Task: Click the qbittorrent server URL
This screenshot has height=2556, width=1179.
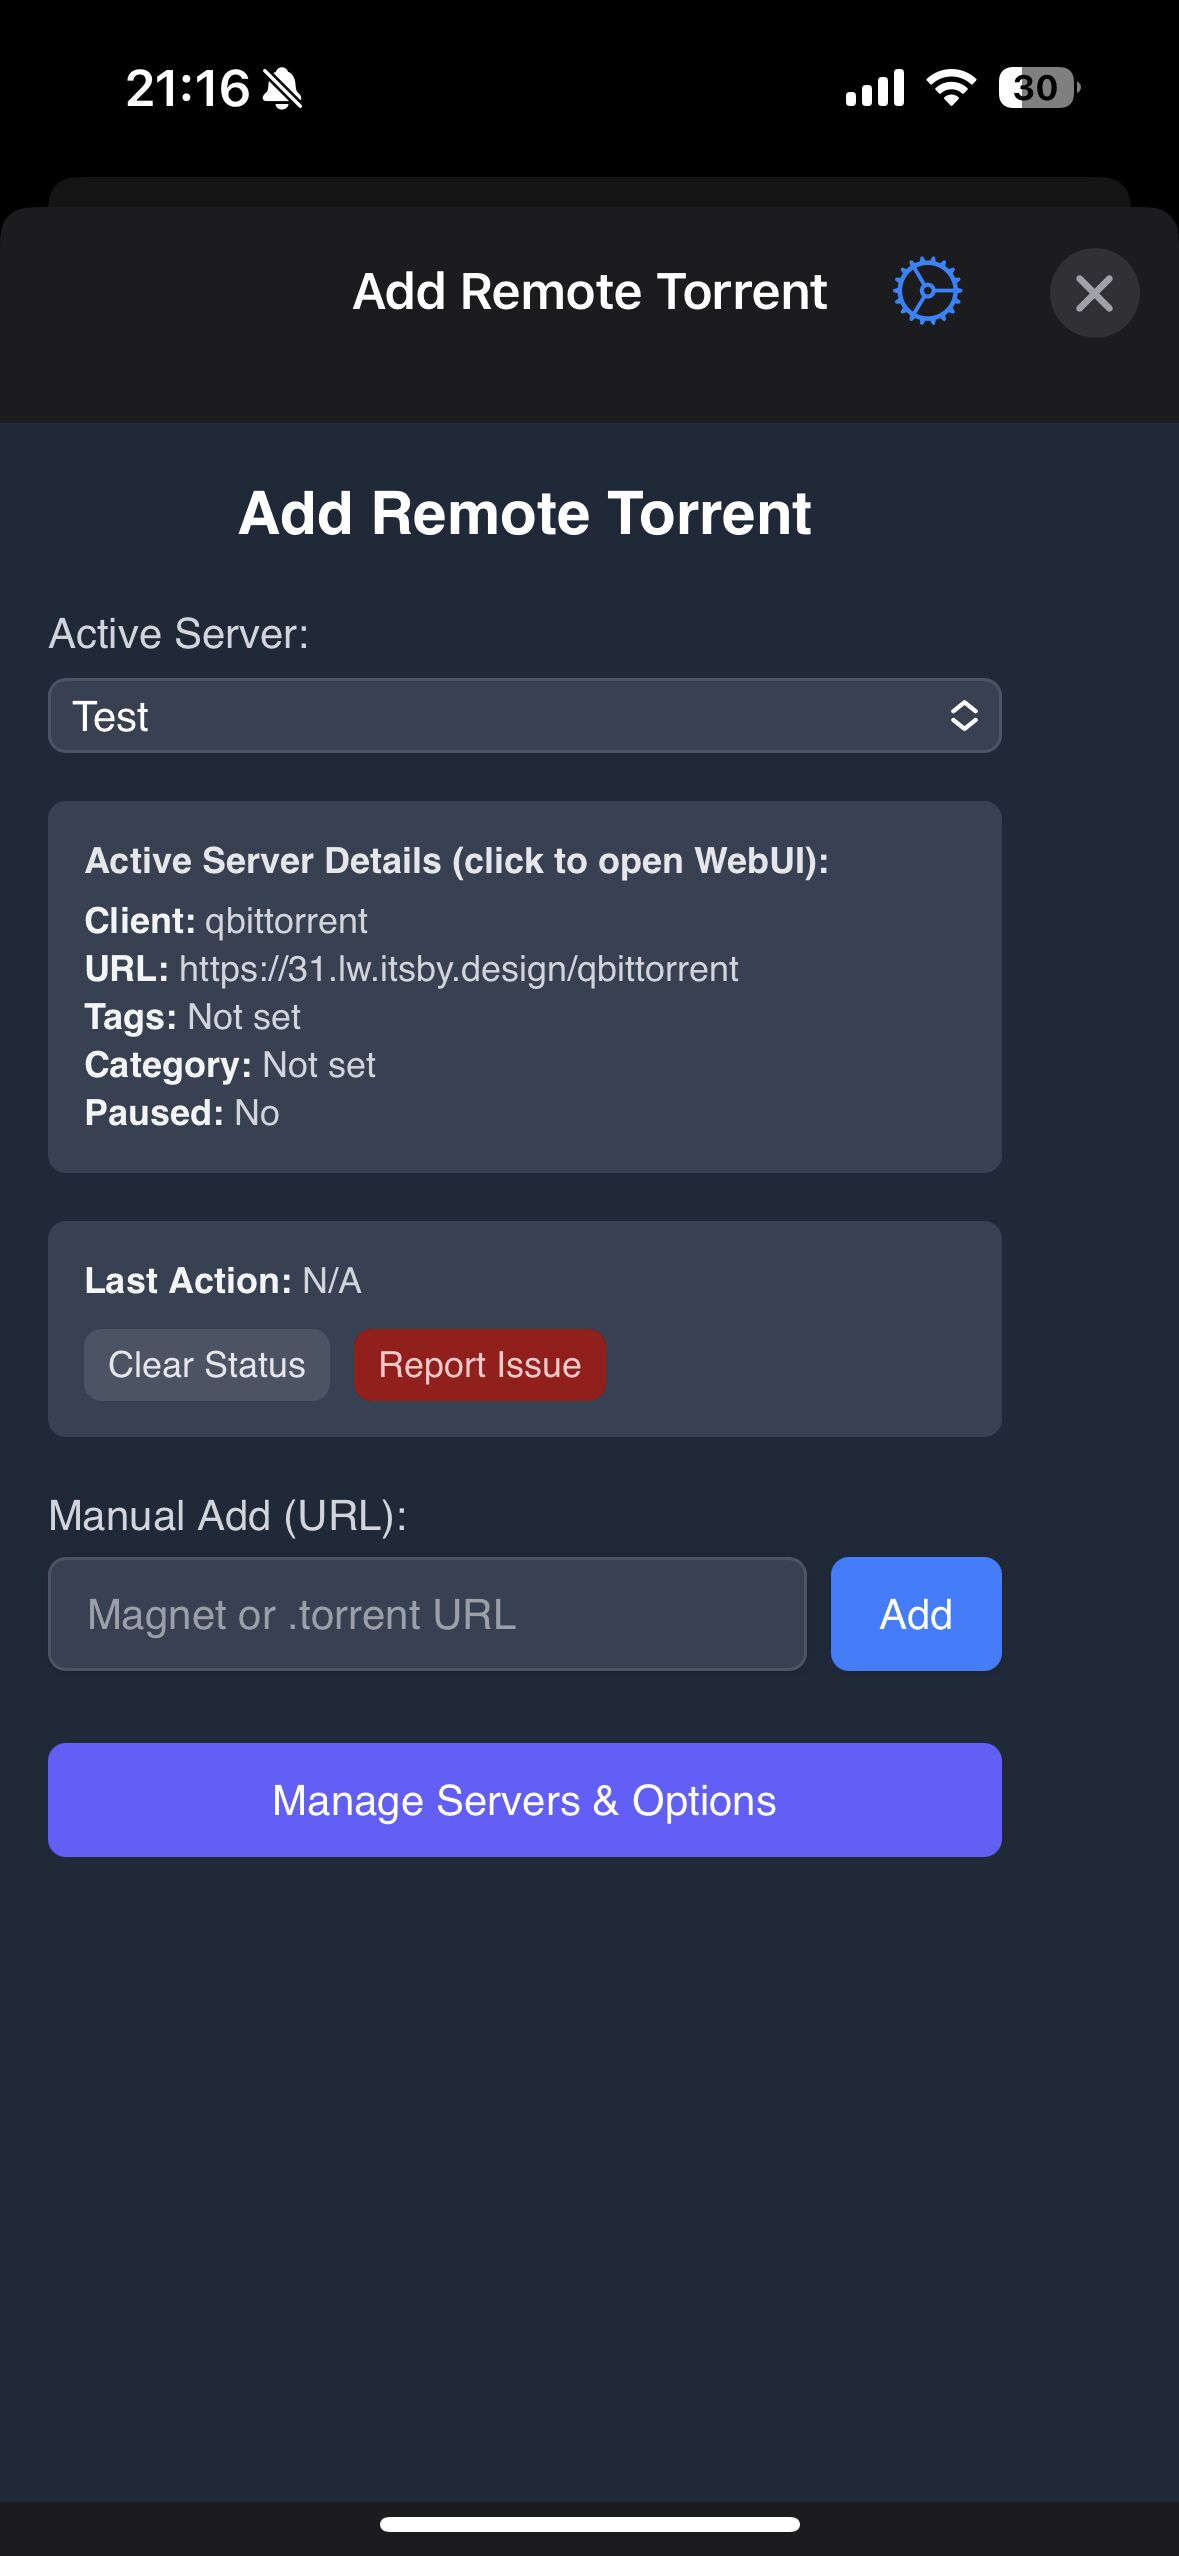Action: [x=458, y=969]
